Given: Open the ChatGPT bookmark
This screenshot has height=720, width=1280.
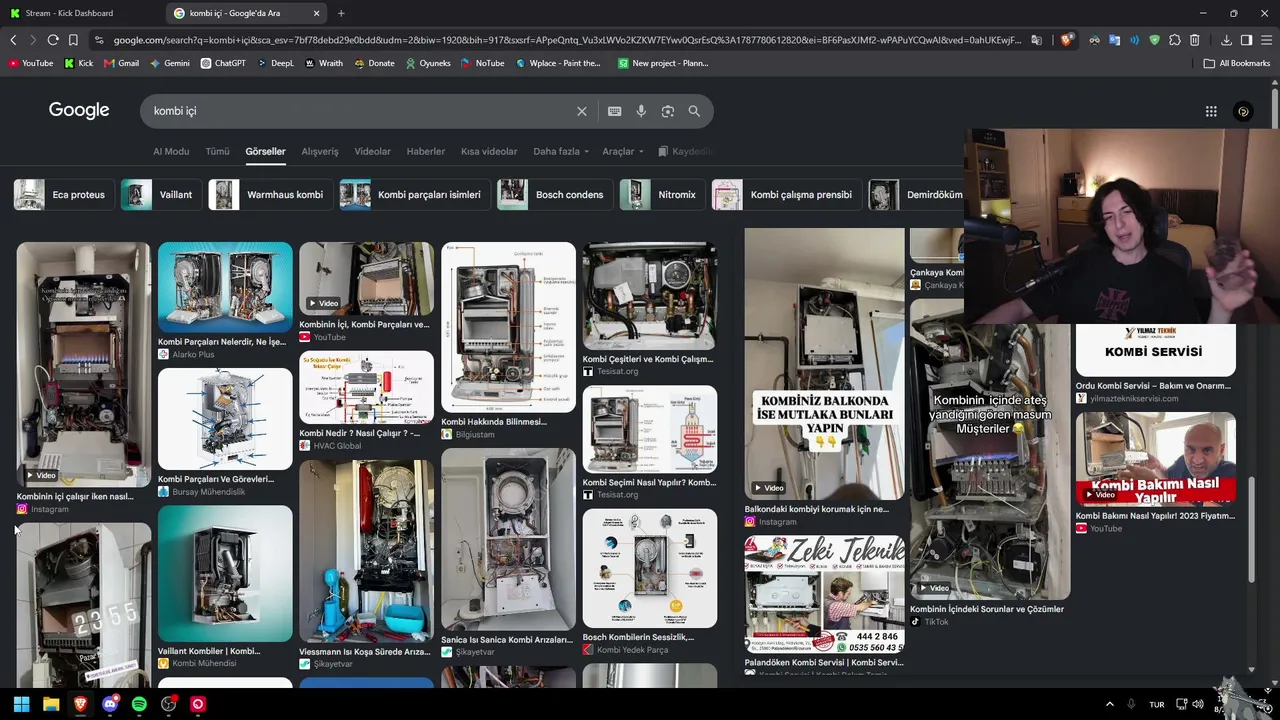Looking at the screenshot, I should 223,63.
